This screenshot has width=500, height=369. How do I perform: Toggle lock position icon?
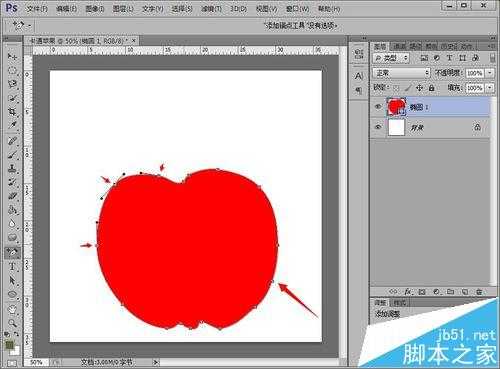(x=420, y=88)
